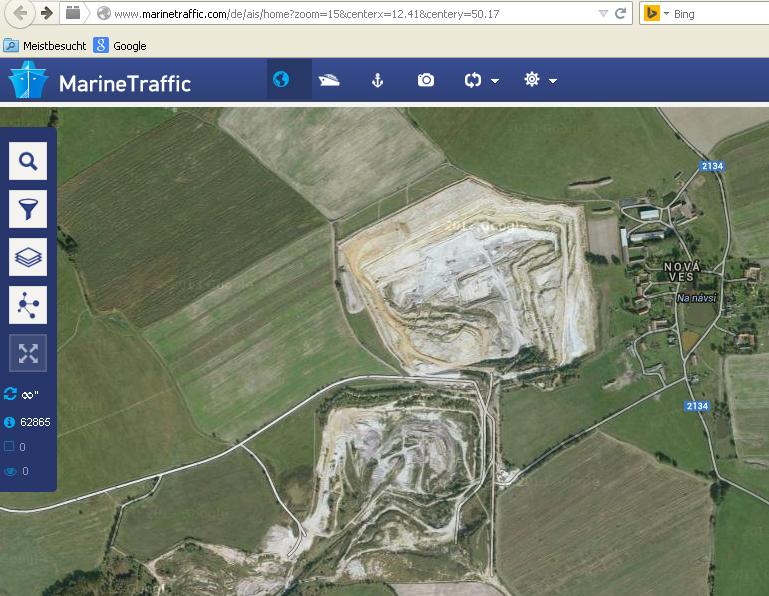Click the vessel count info icon
The width and height of the screenshot is (769, 596).
10,422
